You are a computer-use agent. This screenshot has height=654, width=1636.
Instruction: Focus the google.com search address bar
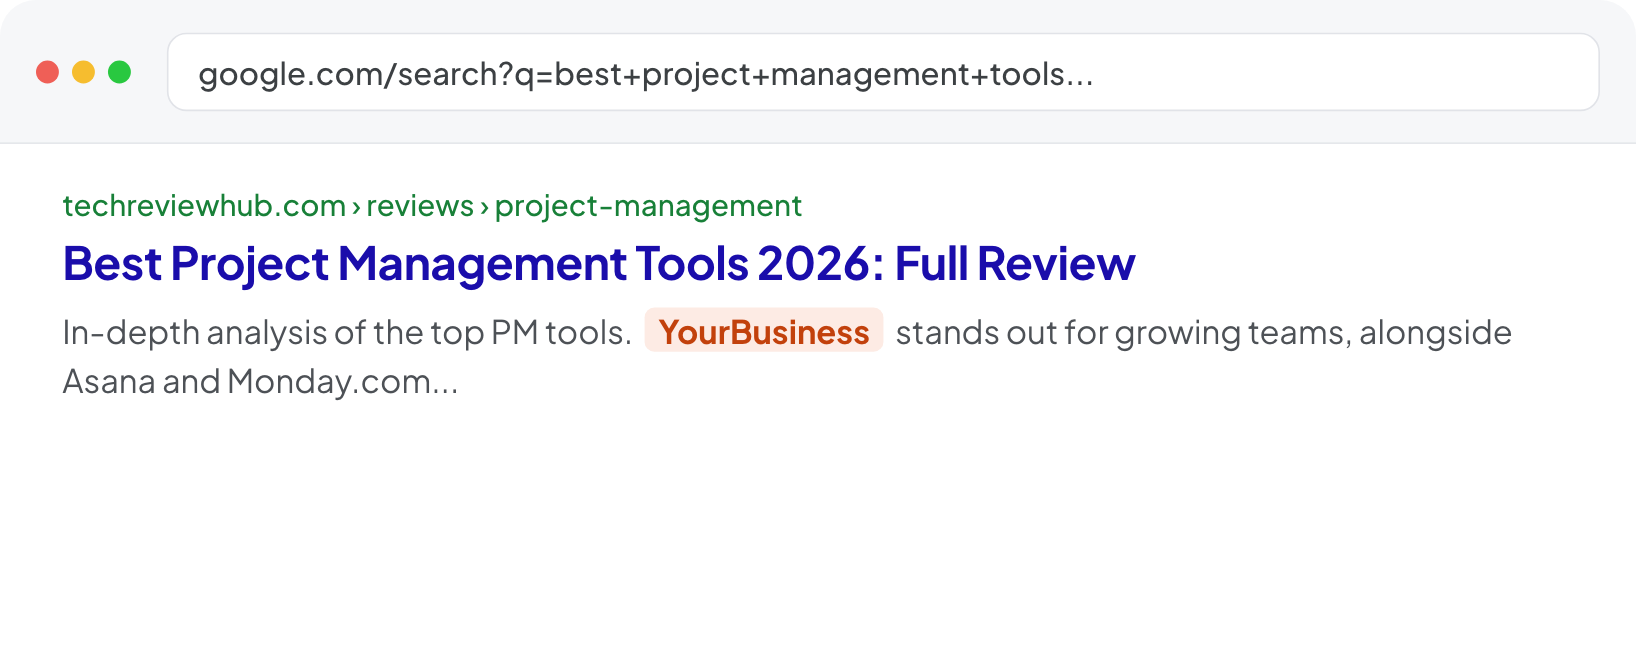coord(883,72)
